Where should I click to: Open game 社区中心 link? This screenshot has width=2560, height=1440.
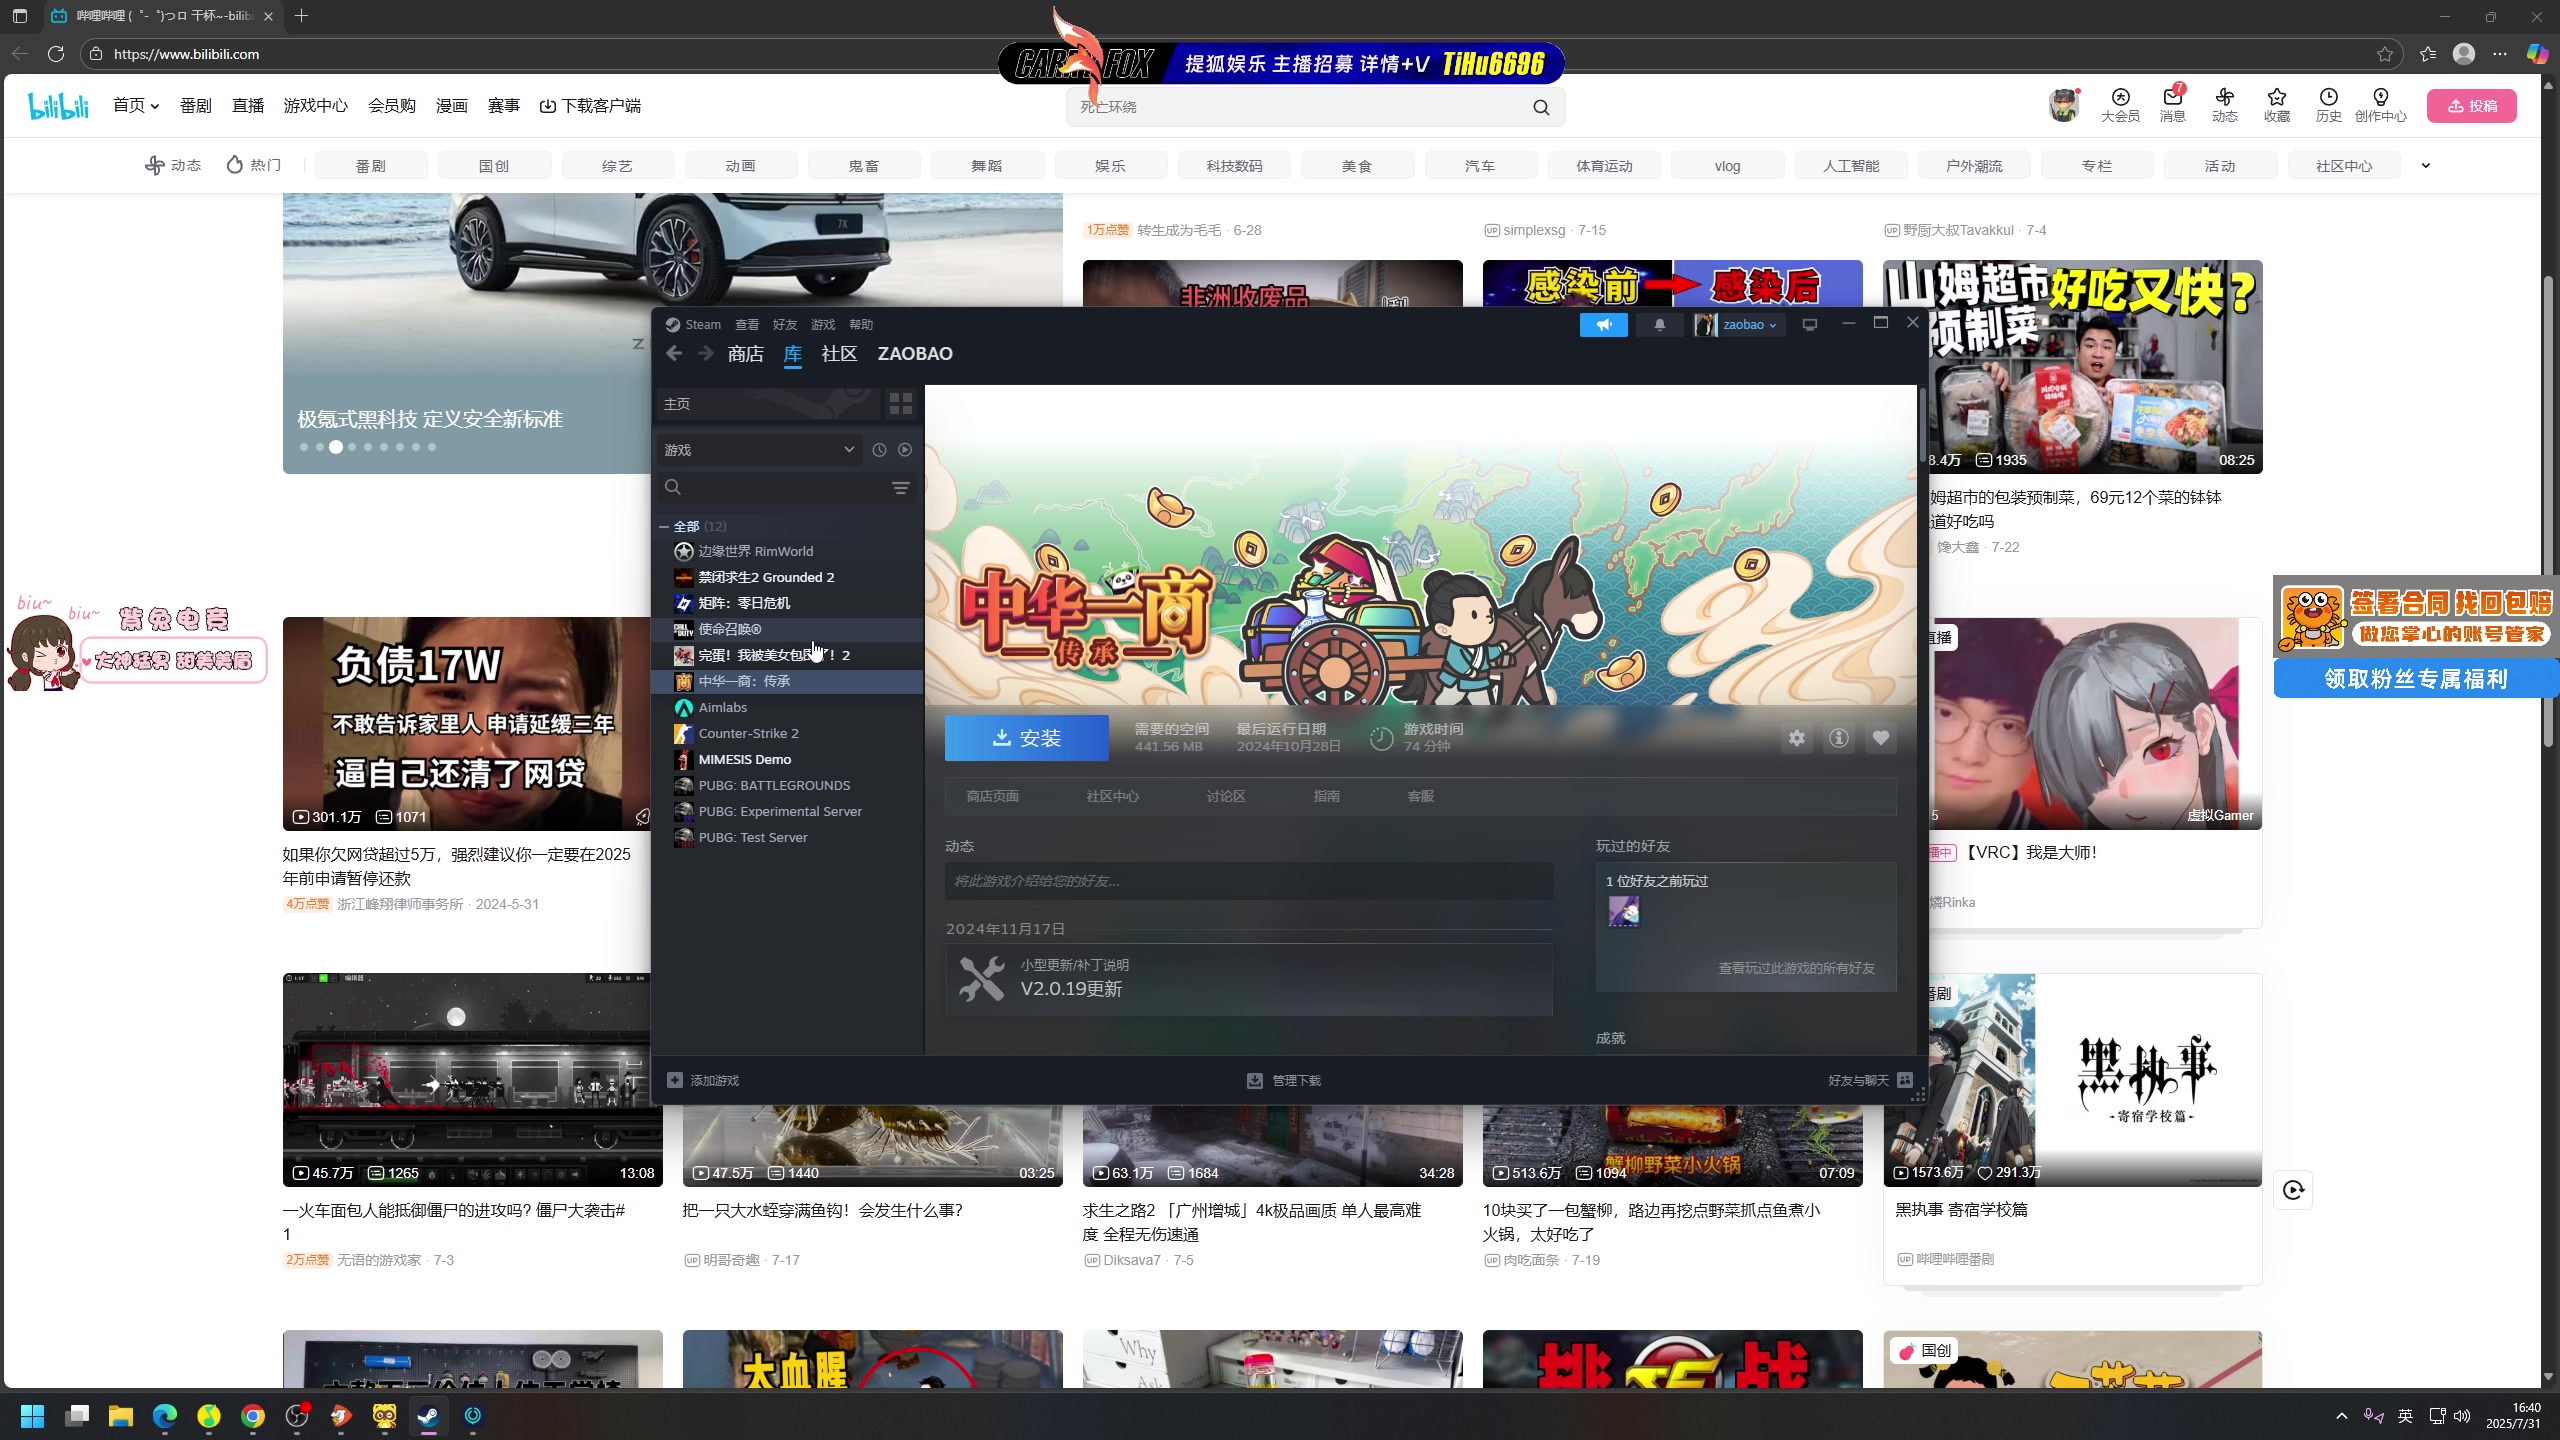point(1112,796)
